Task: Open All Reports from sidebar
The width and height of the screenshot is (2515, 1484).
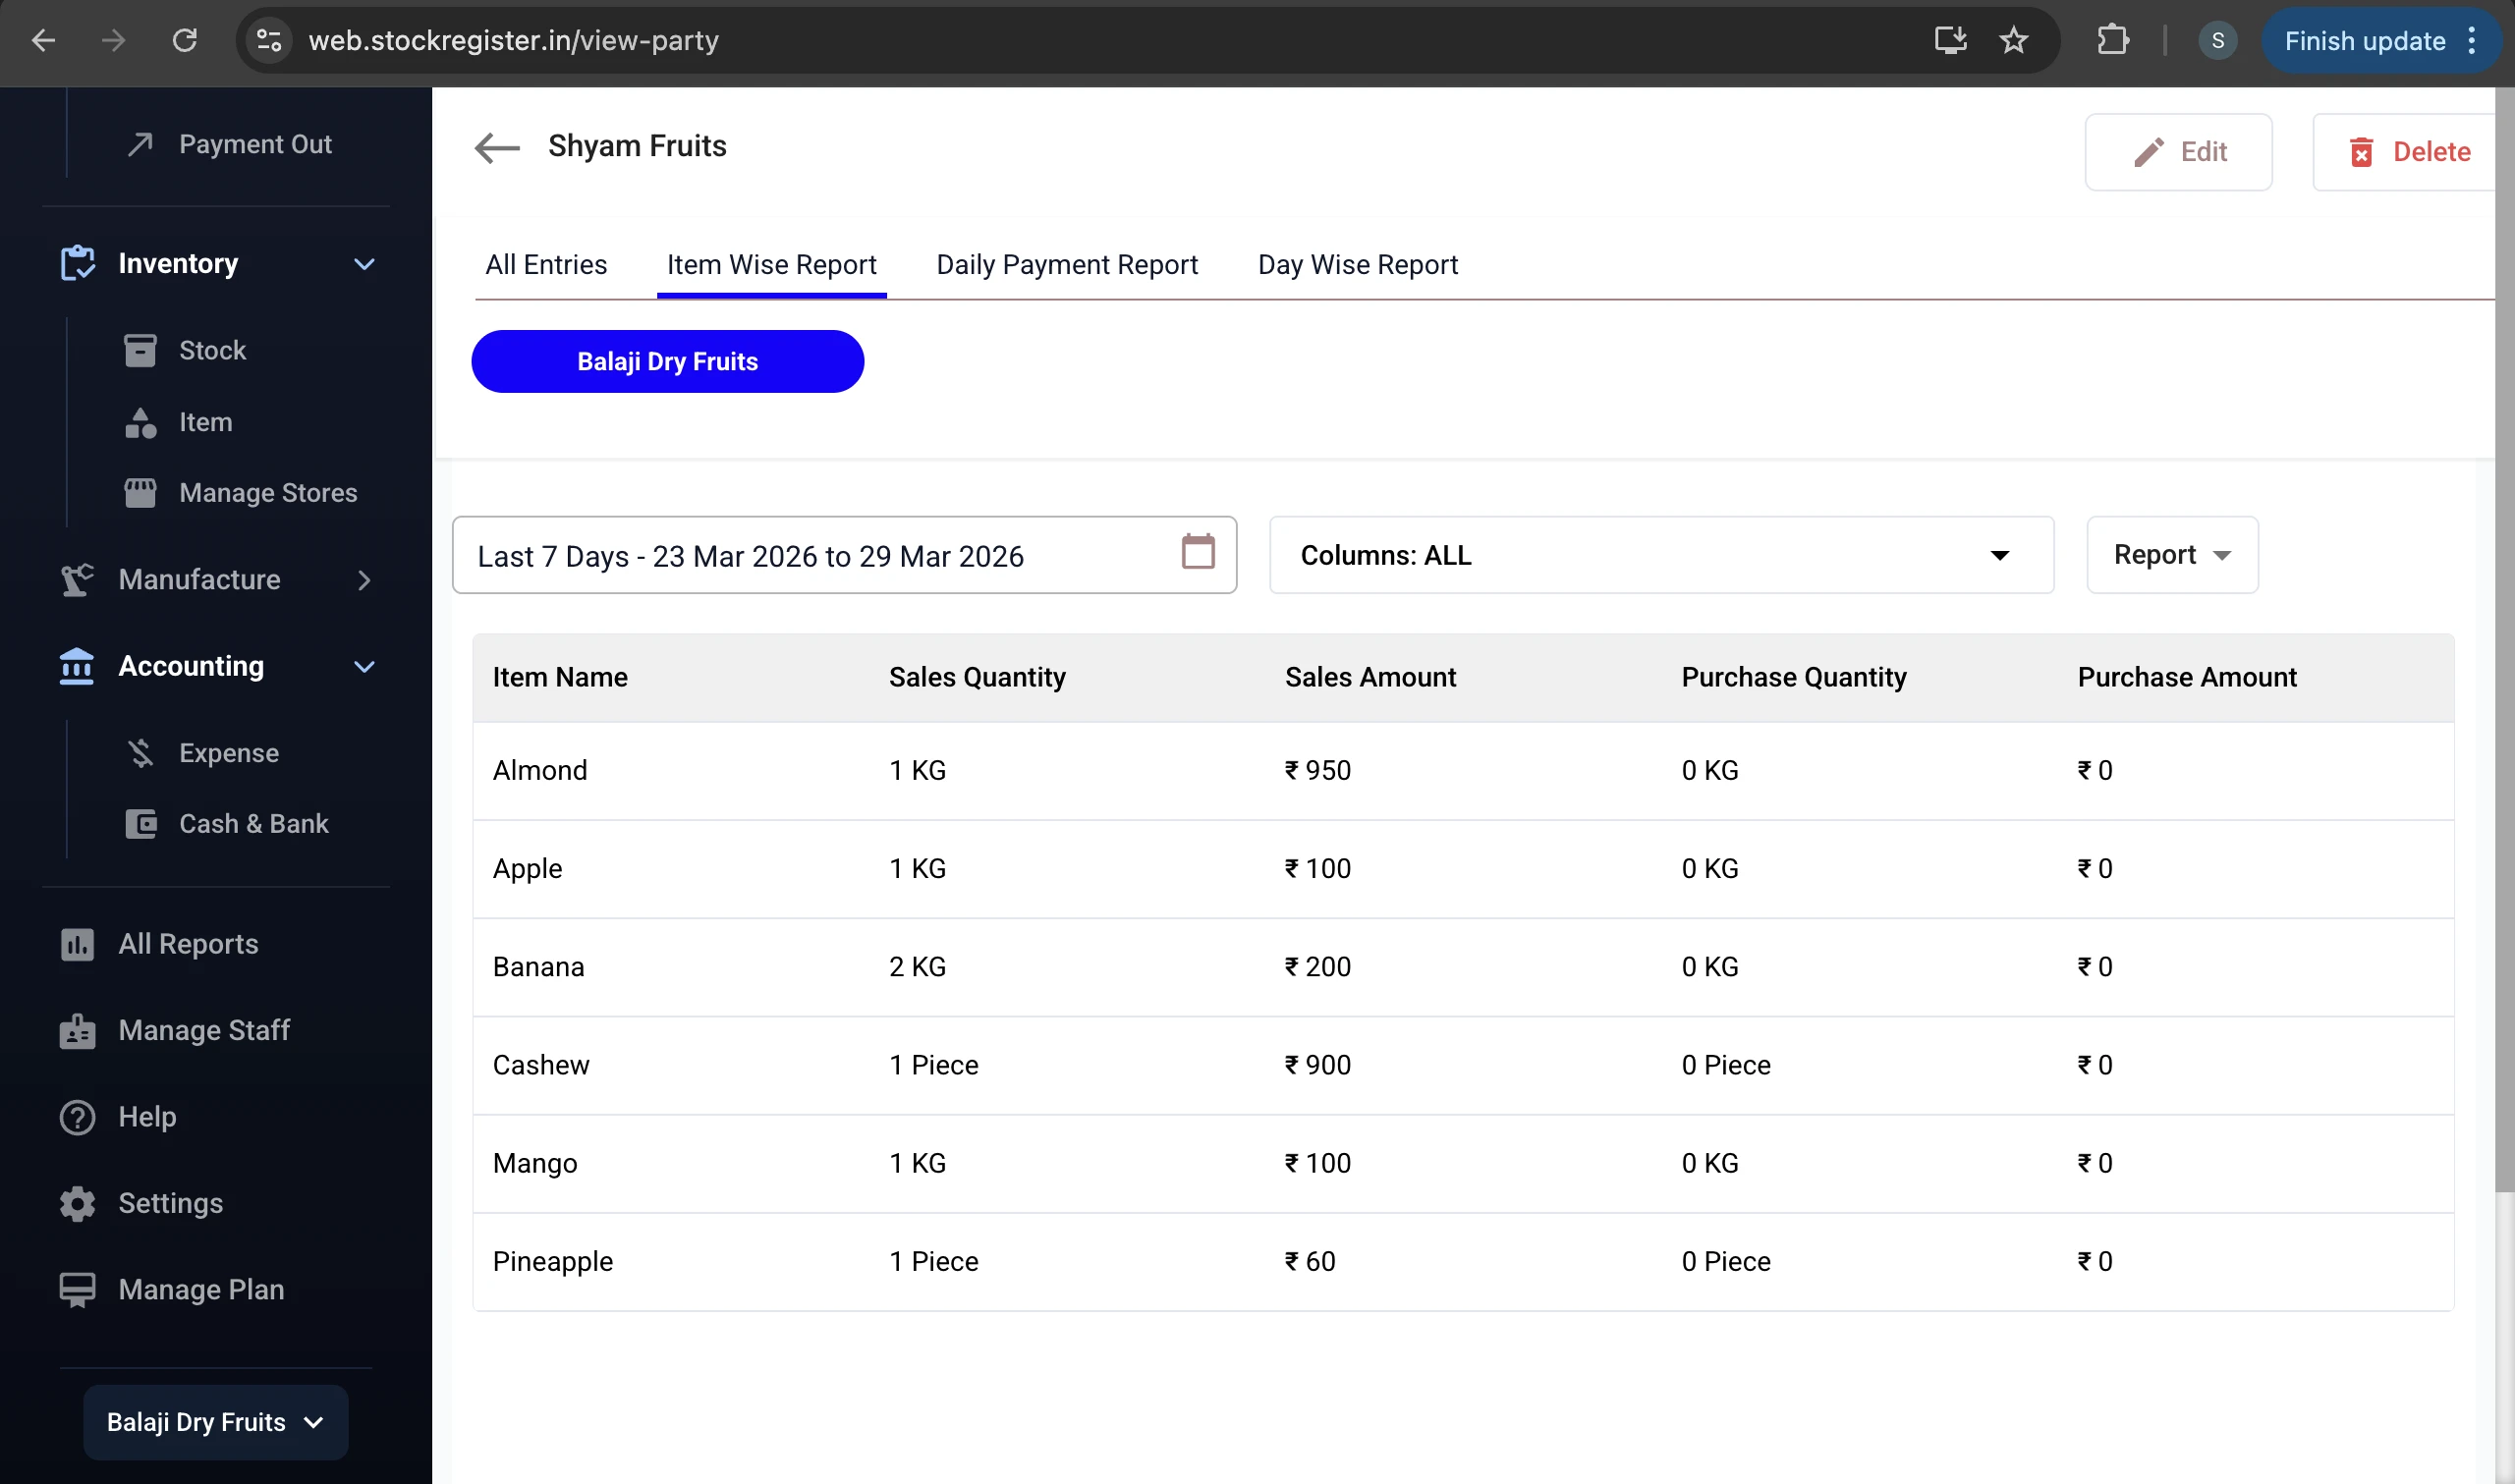Action: pos(187,943)
